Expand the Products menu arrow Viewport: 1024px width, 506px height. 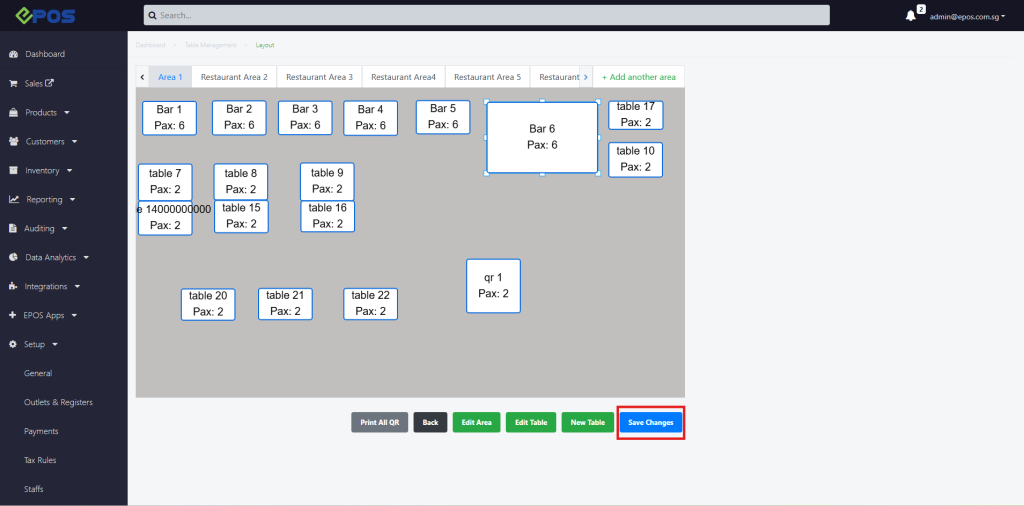(x=67, y=113)
